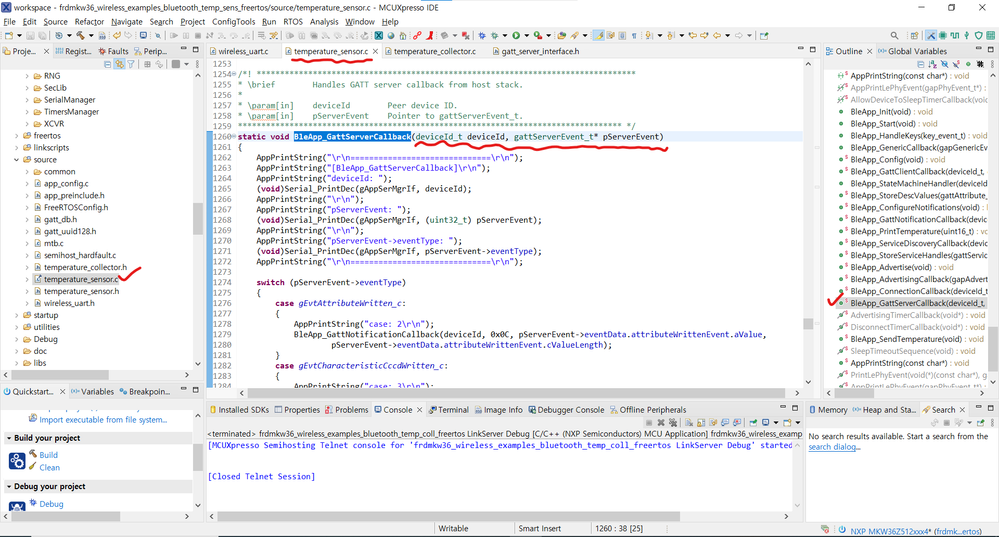Viewport: 999px width, 537px height.
Task: Switch to the Develop perspective icon
Action: coord(931,35)
